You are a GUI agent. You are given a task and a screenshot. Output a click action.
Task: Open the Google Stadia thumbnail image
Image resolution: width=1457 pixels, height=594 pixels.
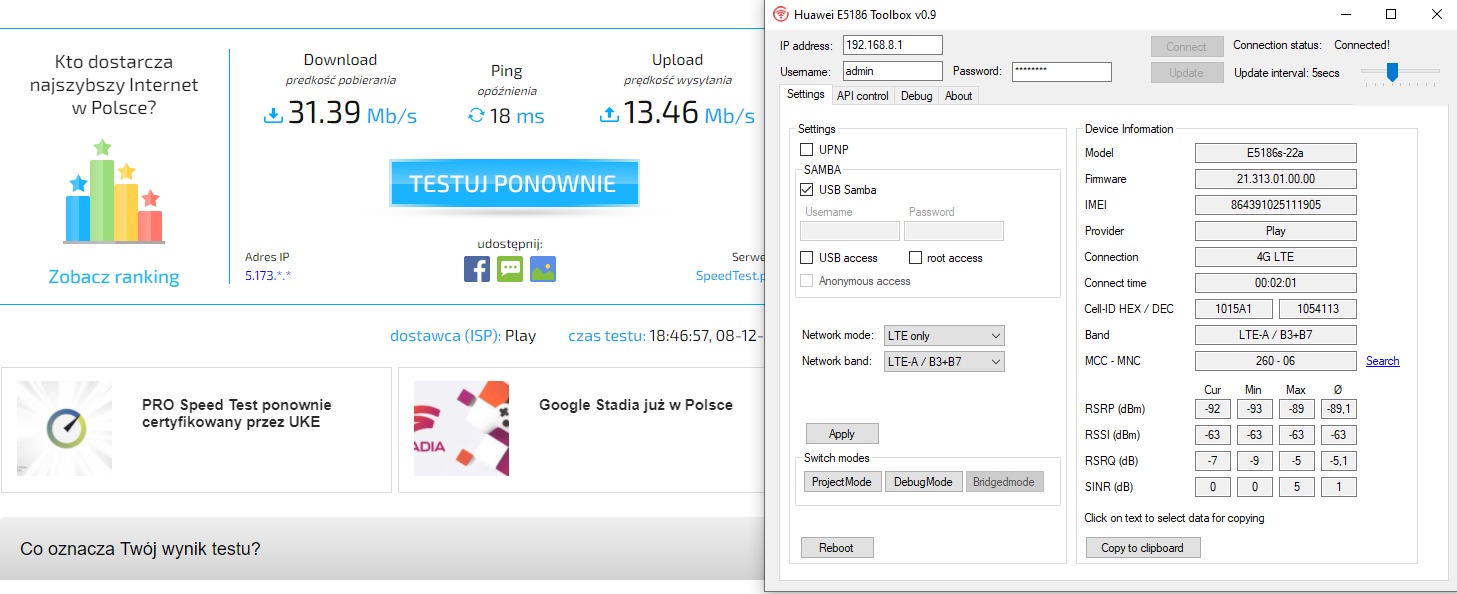click(461, 428)
